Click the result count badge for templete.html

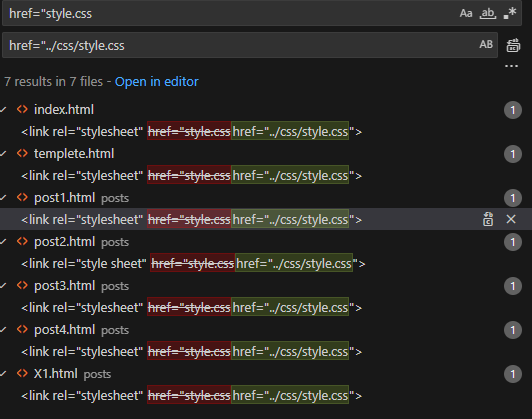coord(513,154)
